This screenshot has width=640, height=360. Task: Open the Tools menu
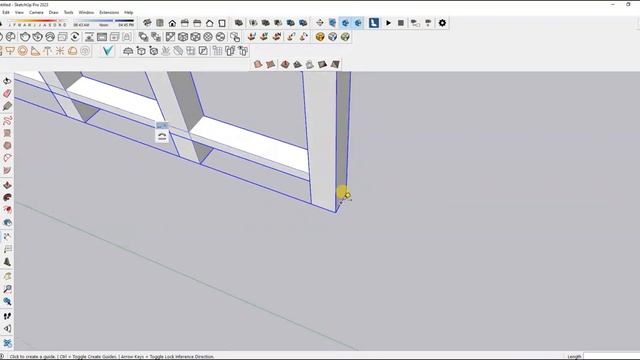pos(69,13)
